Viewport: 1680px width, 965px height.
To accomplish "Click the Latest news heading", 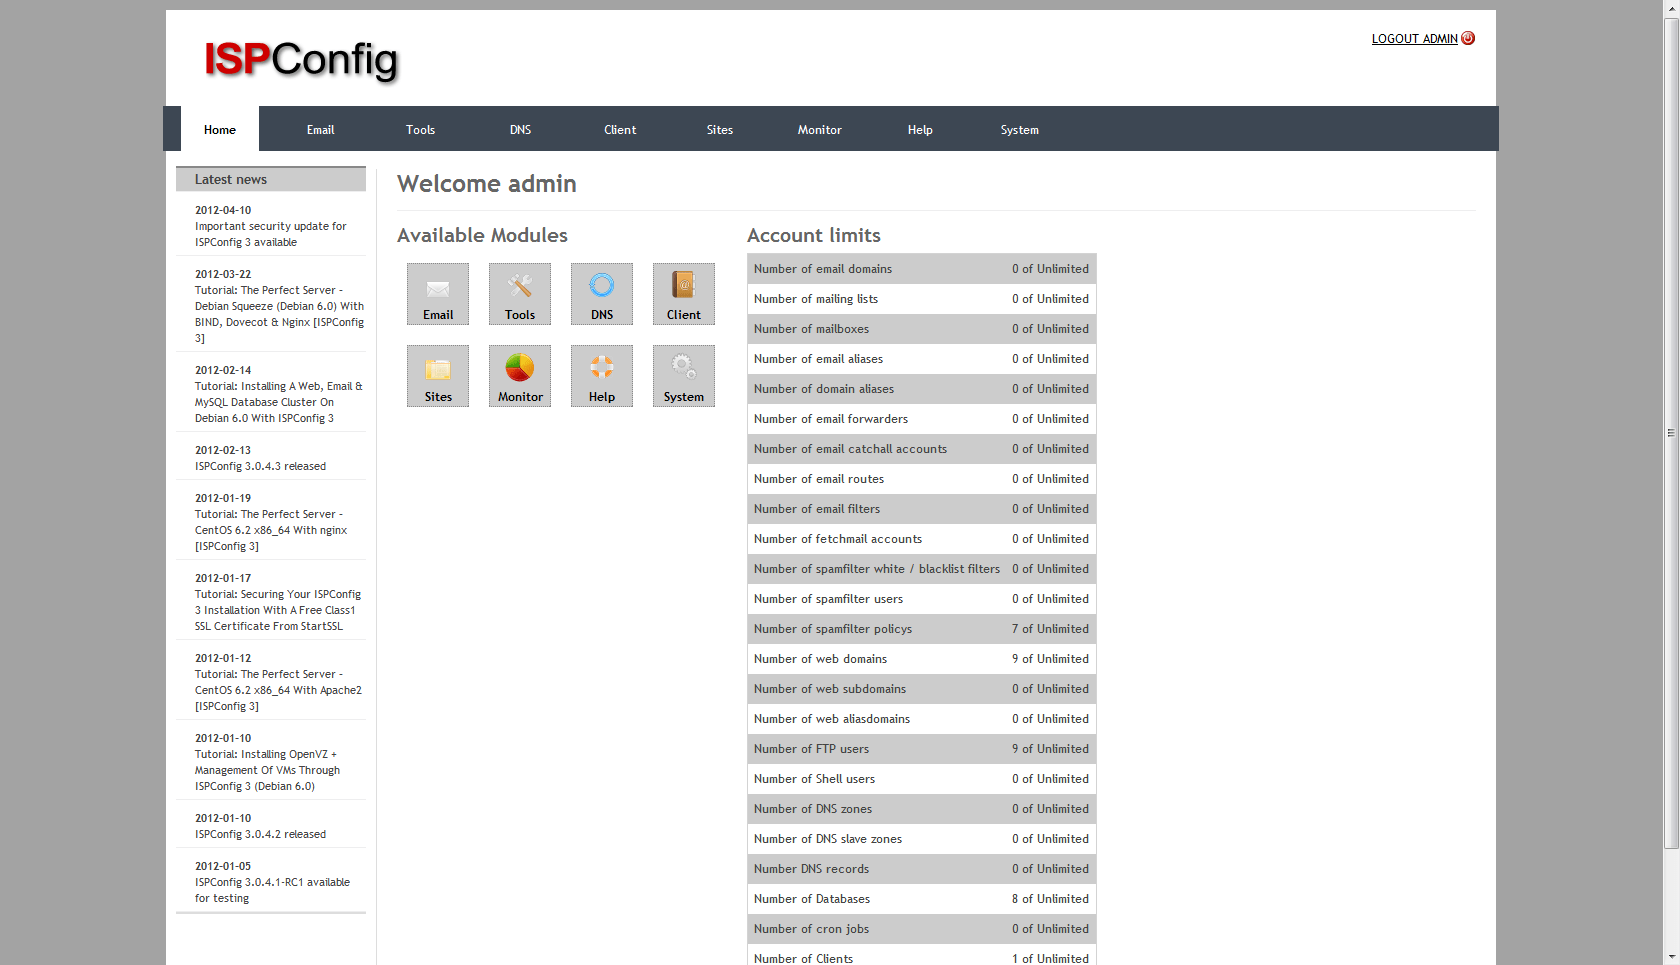I will pyautogui.click(x=231, y=180).
